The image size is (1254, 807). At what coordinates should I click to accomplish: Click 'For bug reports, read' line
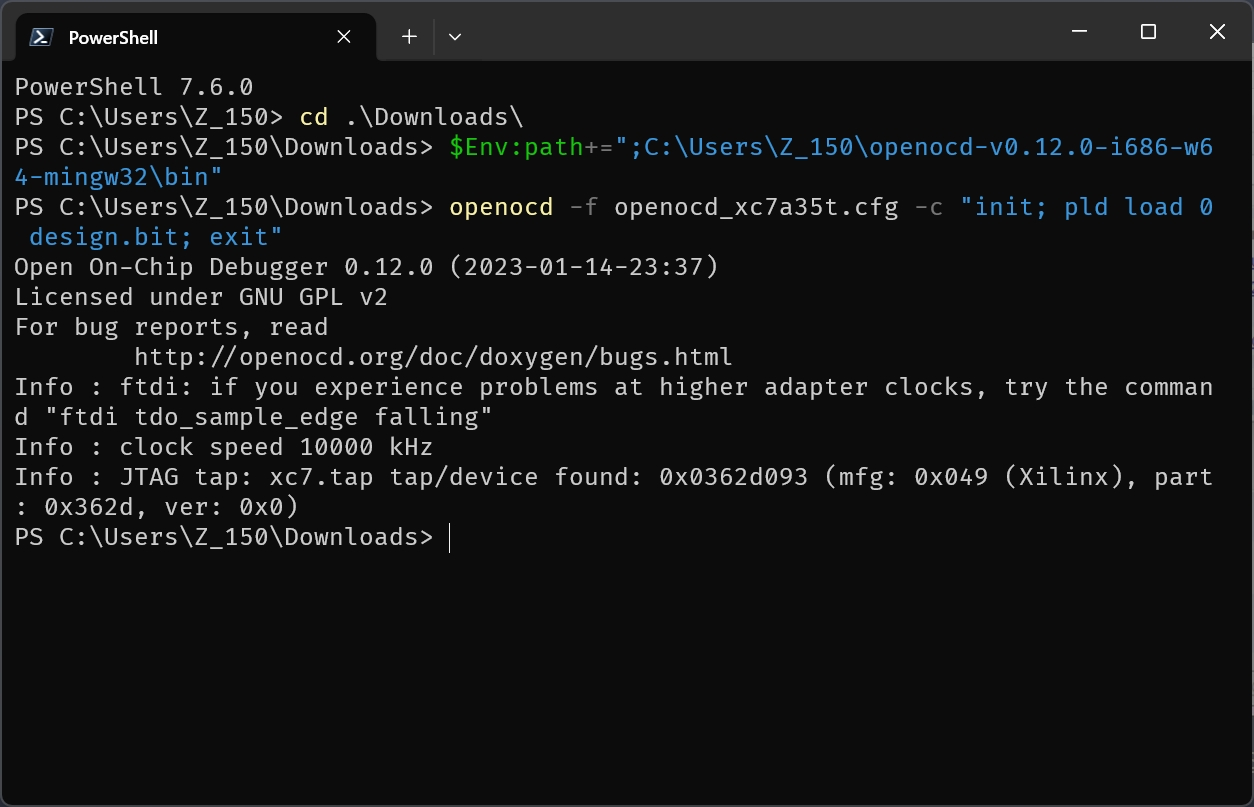coord(171,327)
